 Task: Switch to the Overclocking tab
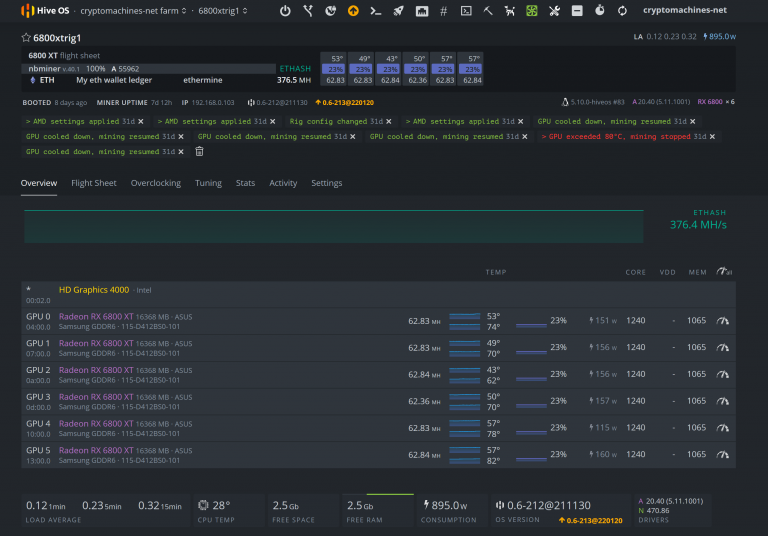point(155,183)
